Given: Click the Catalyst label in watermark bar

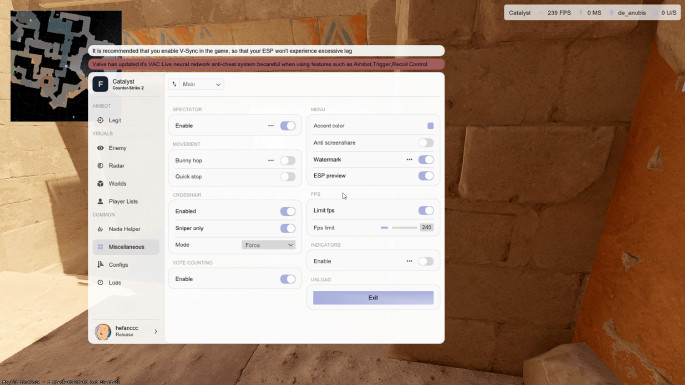Looking at the screenshot, I should [519, 13].
